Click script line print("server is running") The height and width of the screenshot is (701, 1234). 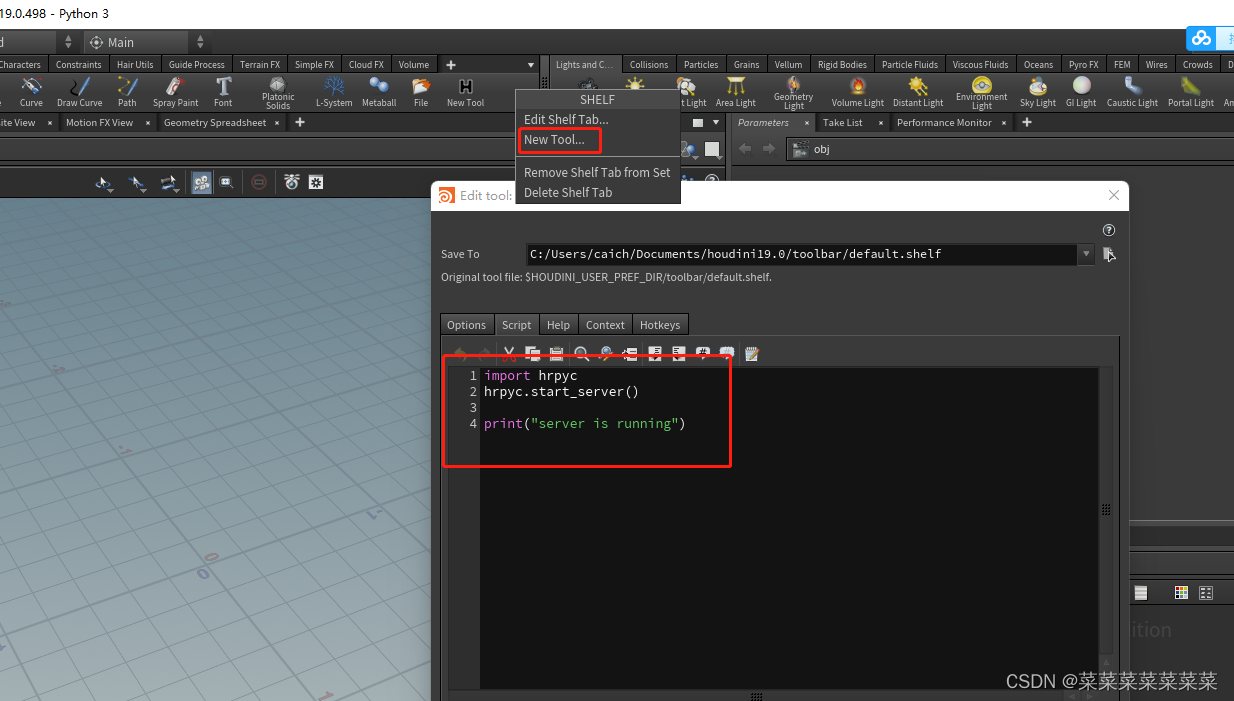585,424
